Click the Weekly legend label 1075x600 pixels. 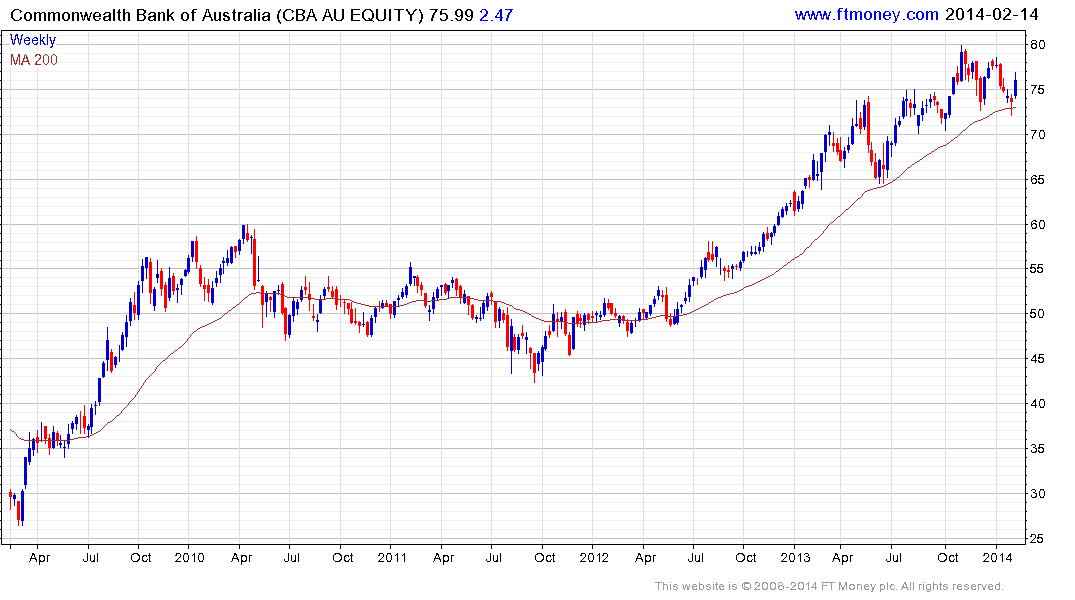[x=33, y=40]
